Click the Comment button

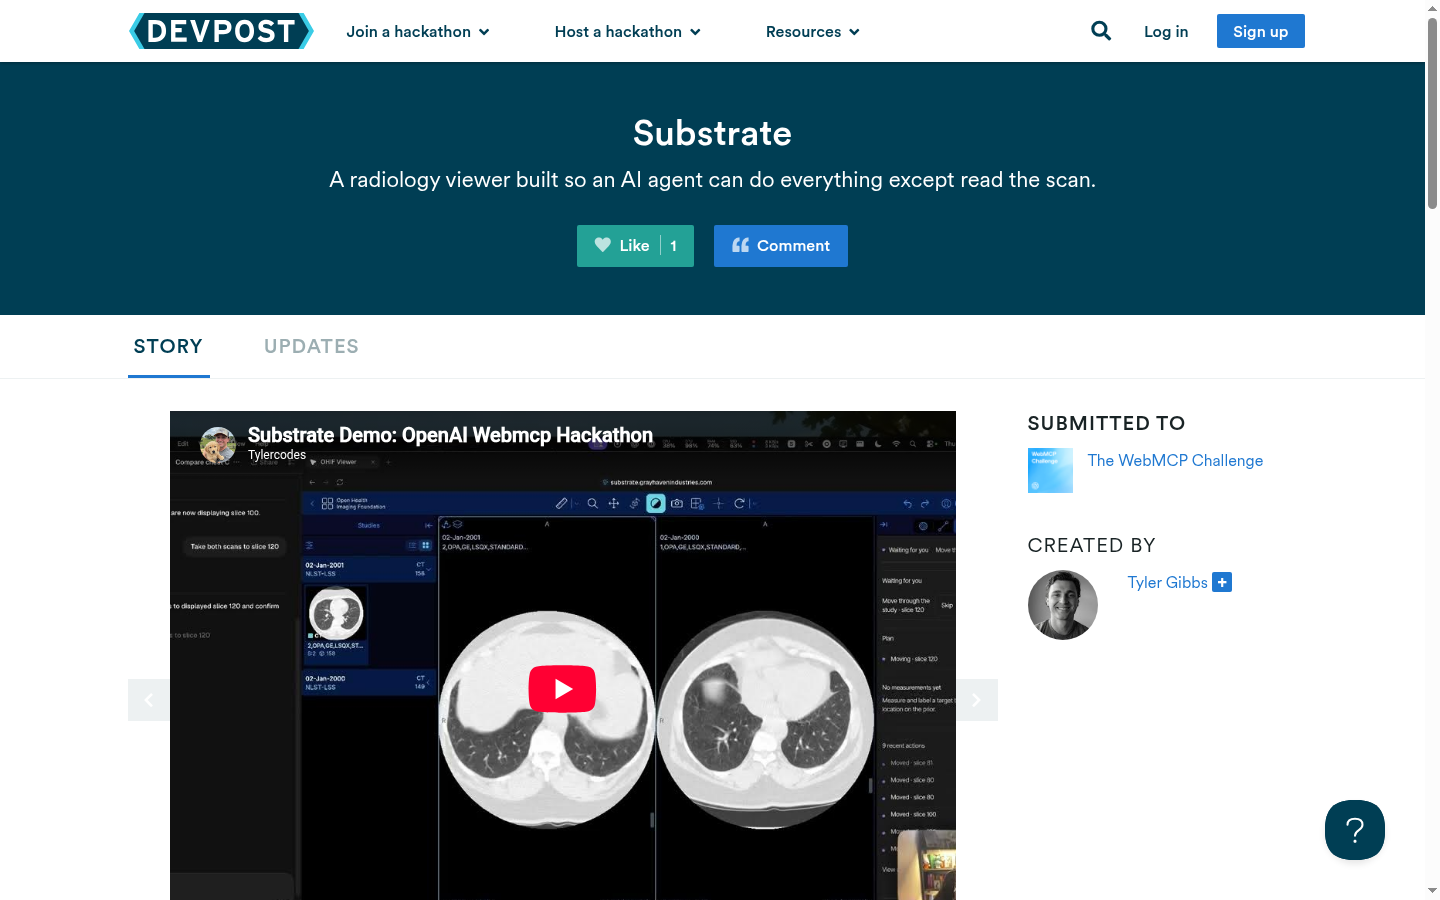(x=781, y=246)
